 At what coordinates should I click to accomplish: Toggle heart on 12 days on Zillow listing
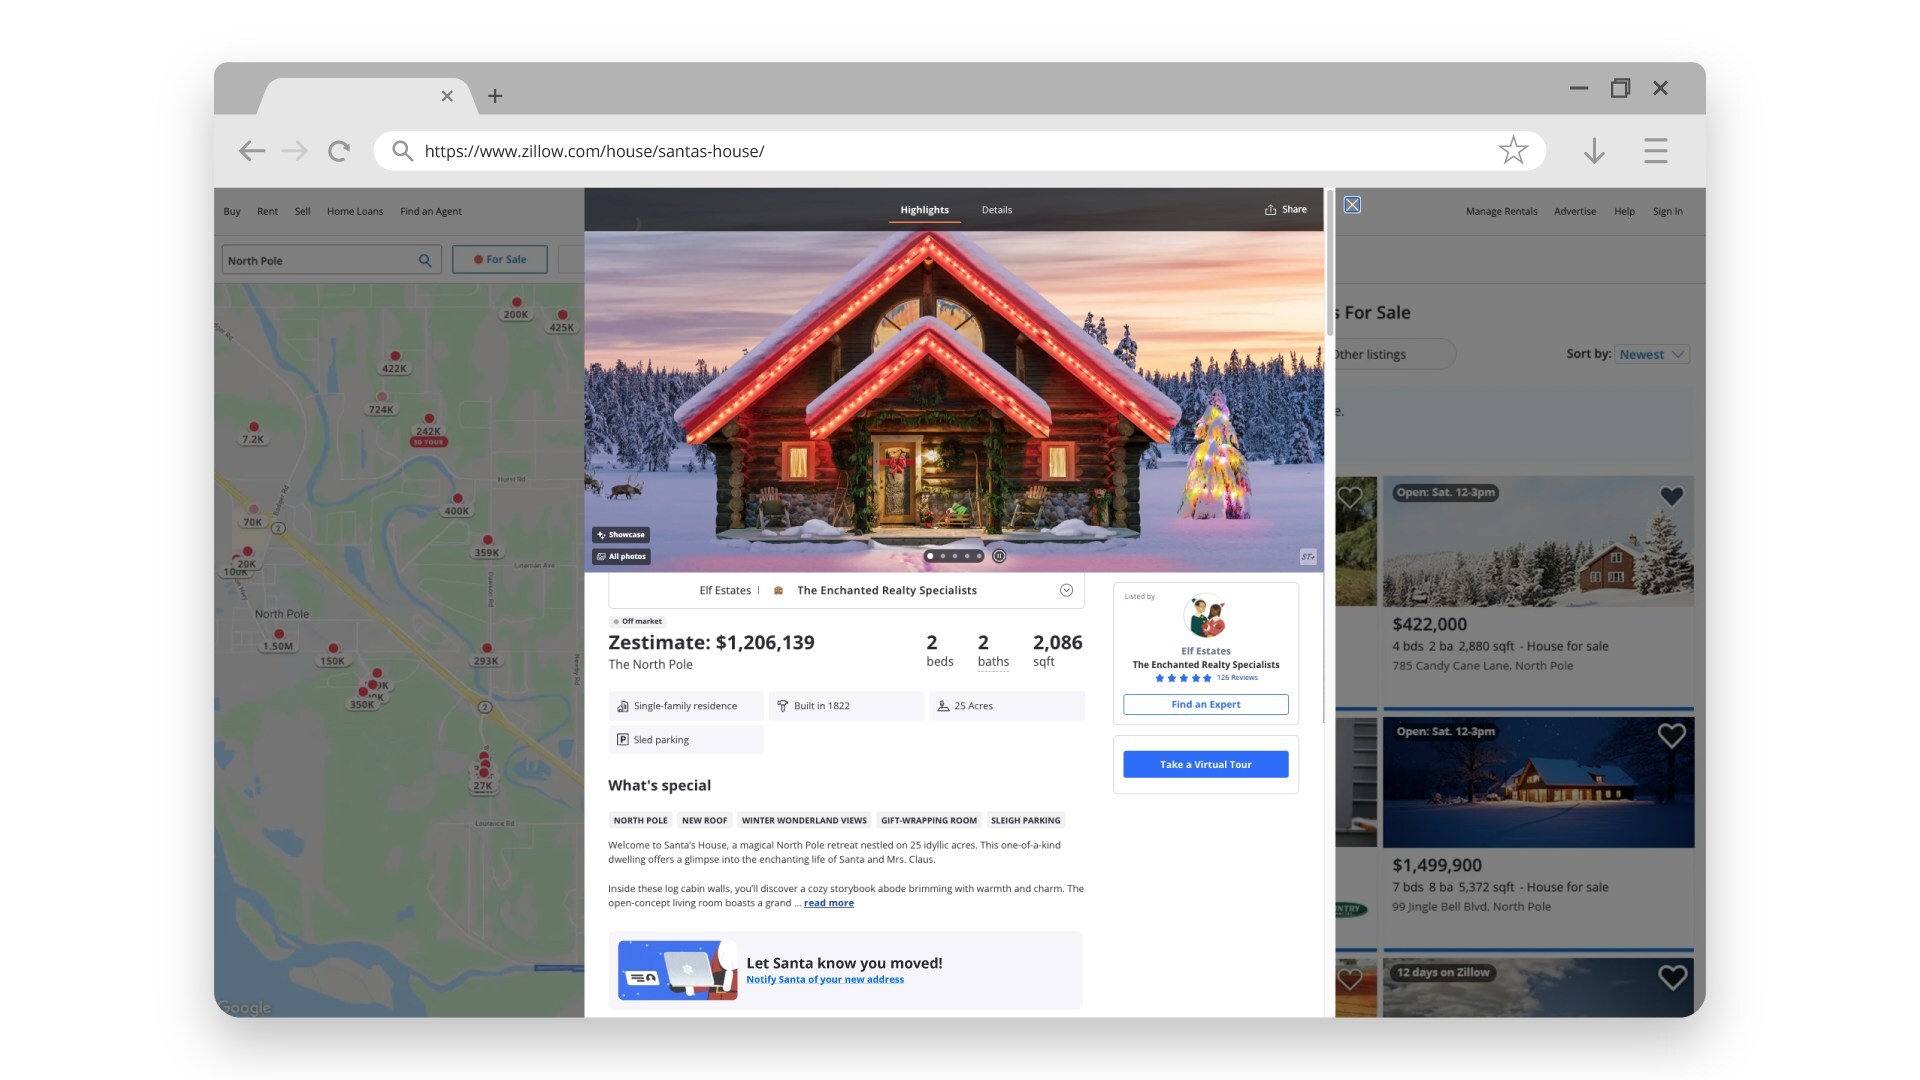pyautogui.click(x=1671, y=977)
